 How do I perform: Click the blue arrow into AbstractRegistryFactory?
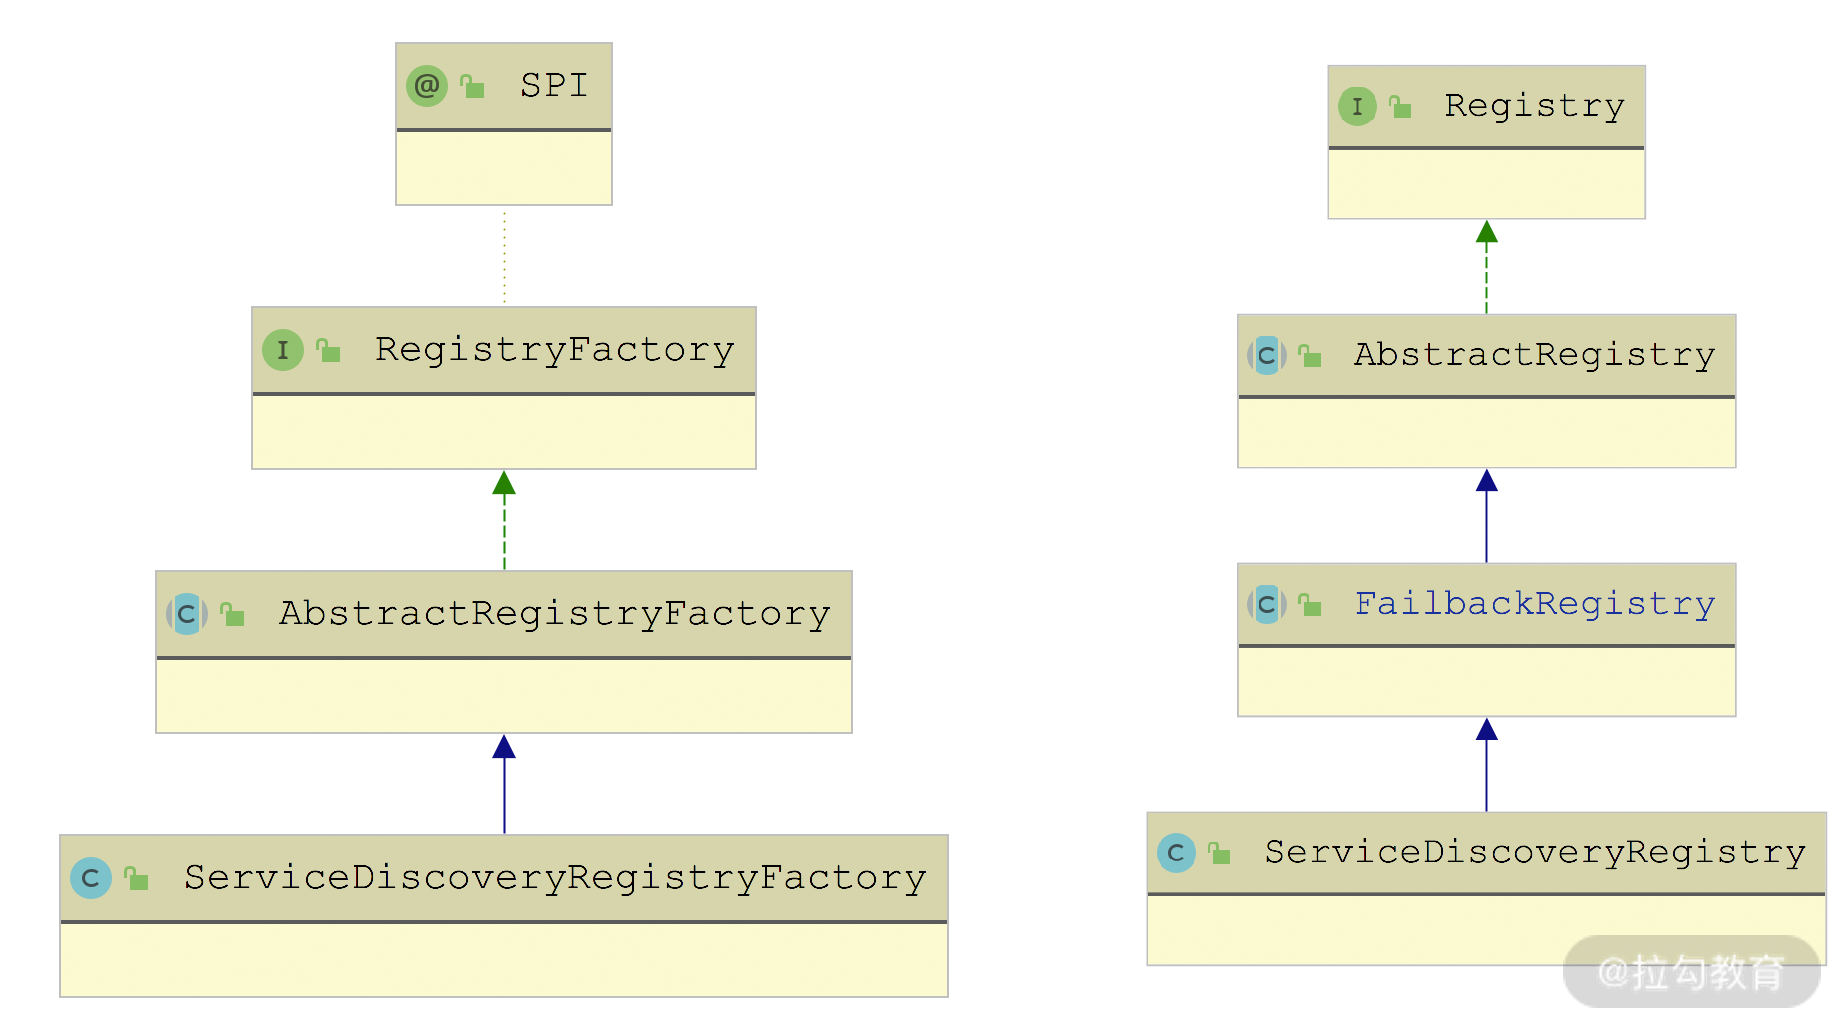pyautogui.click(x=504, y=785)
